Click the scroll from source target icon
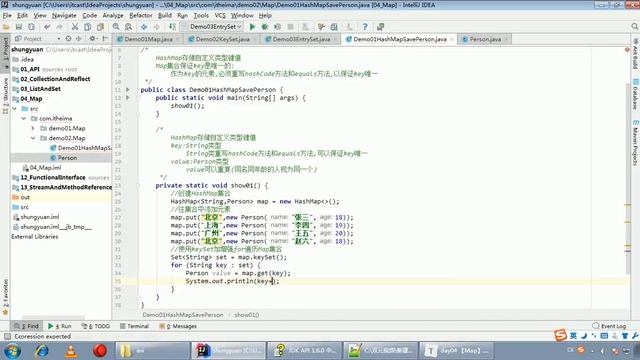This screenshot has width=640, height=360. (68, 39)
